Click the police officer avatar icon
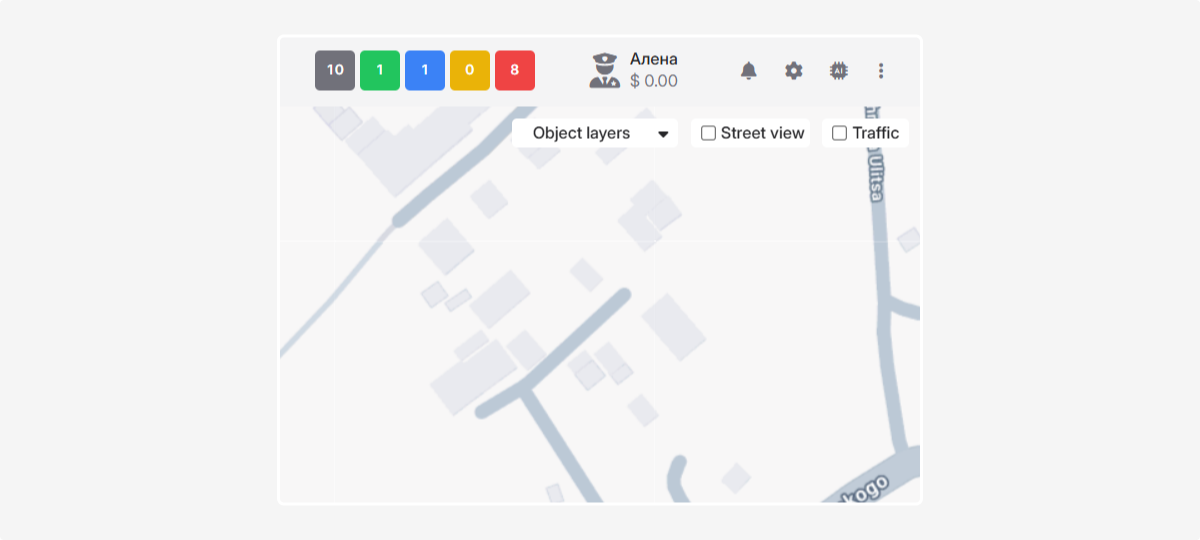 (605, 71)
